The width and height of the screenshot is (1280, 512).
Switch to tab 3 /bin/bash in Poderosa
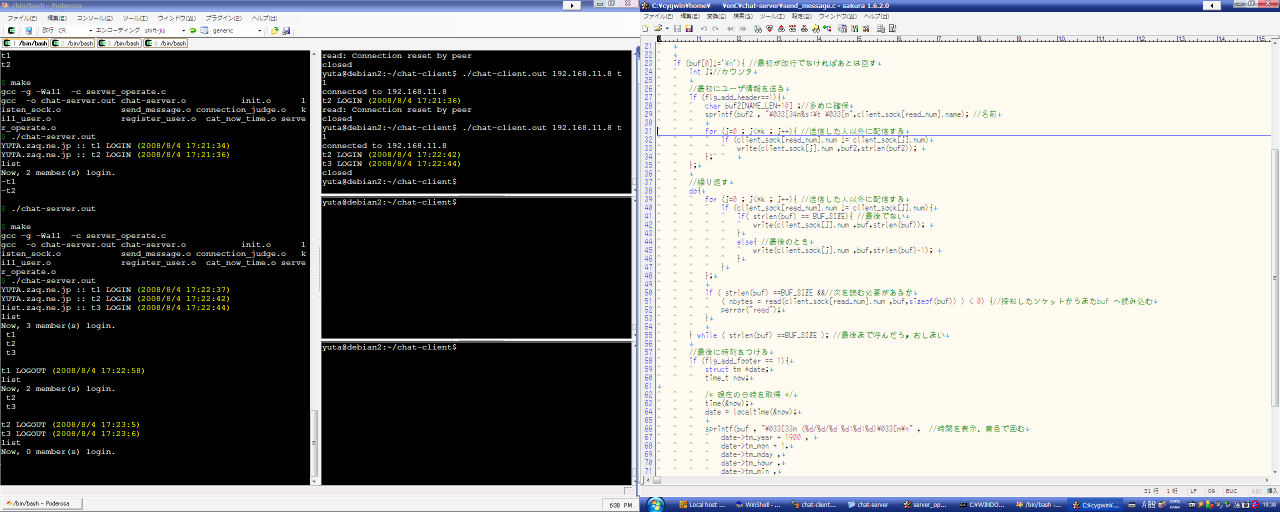click(x=119, y=43)
